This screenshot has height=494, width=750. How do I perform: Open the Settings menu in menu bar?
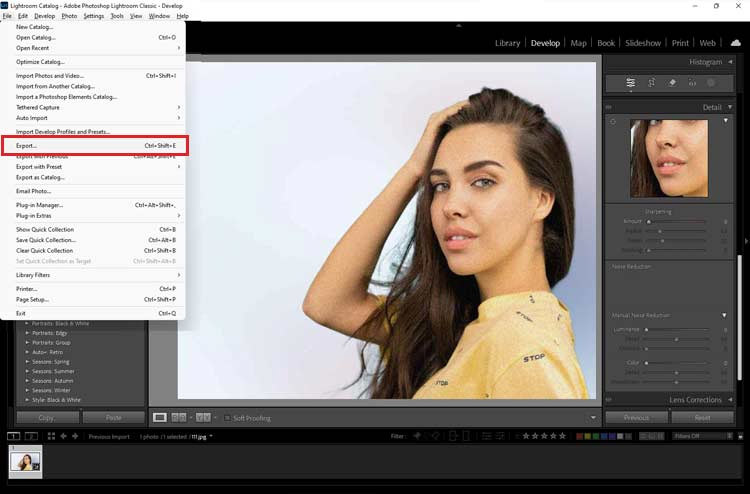tap(94, 16)
